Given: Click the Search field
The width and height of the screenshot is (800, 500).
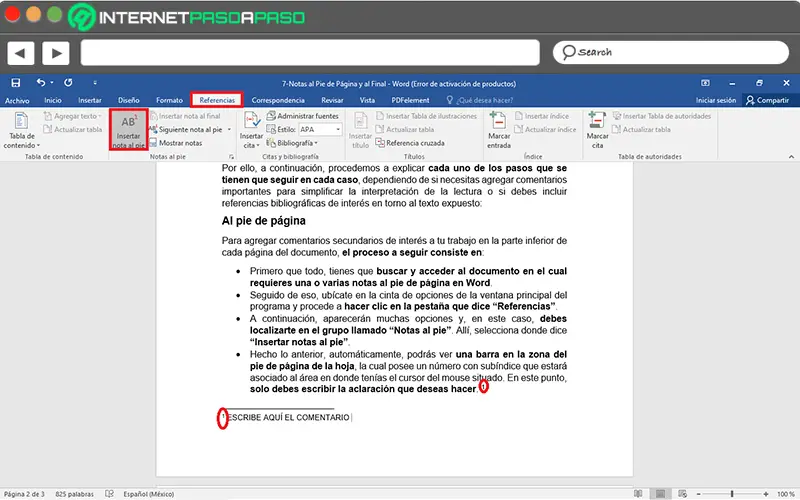Looking at the screenshot, I should (x=670, y=52).
